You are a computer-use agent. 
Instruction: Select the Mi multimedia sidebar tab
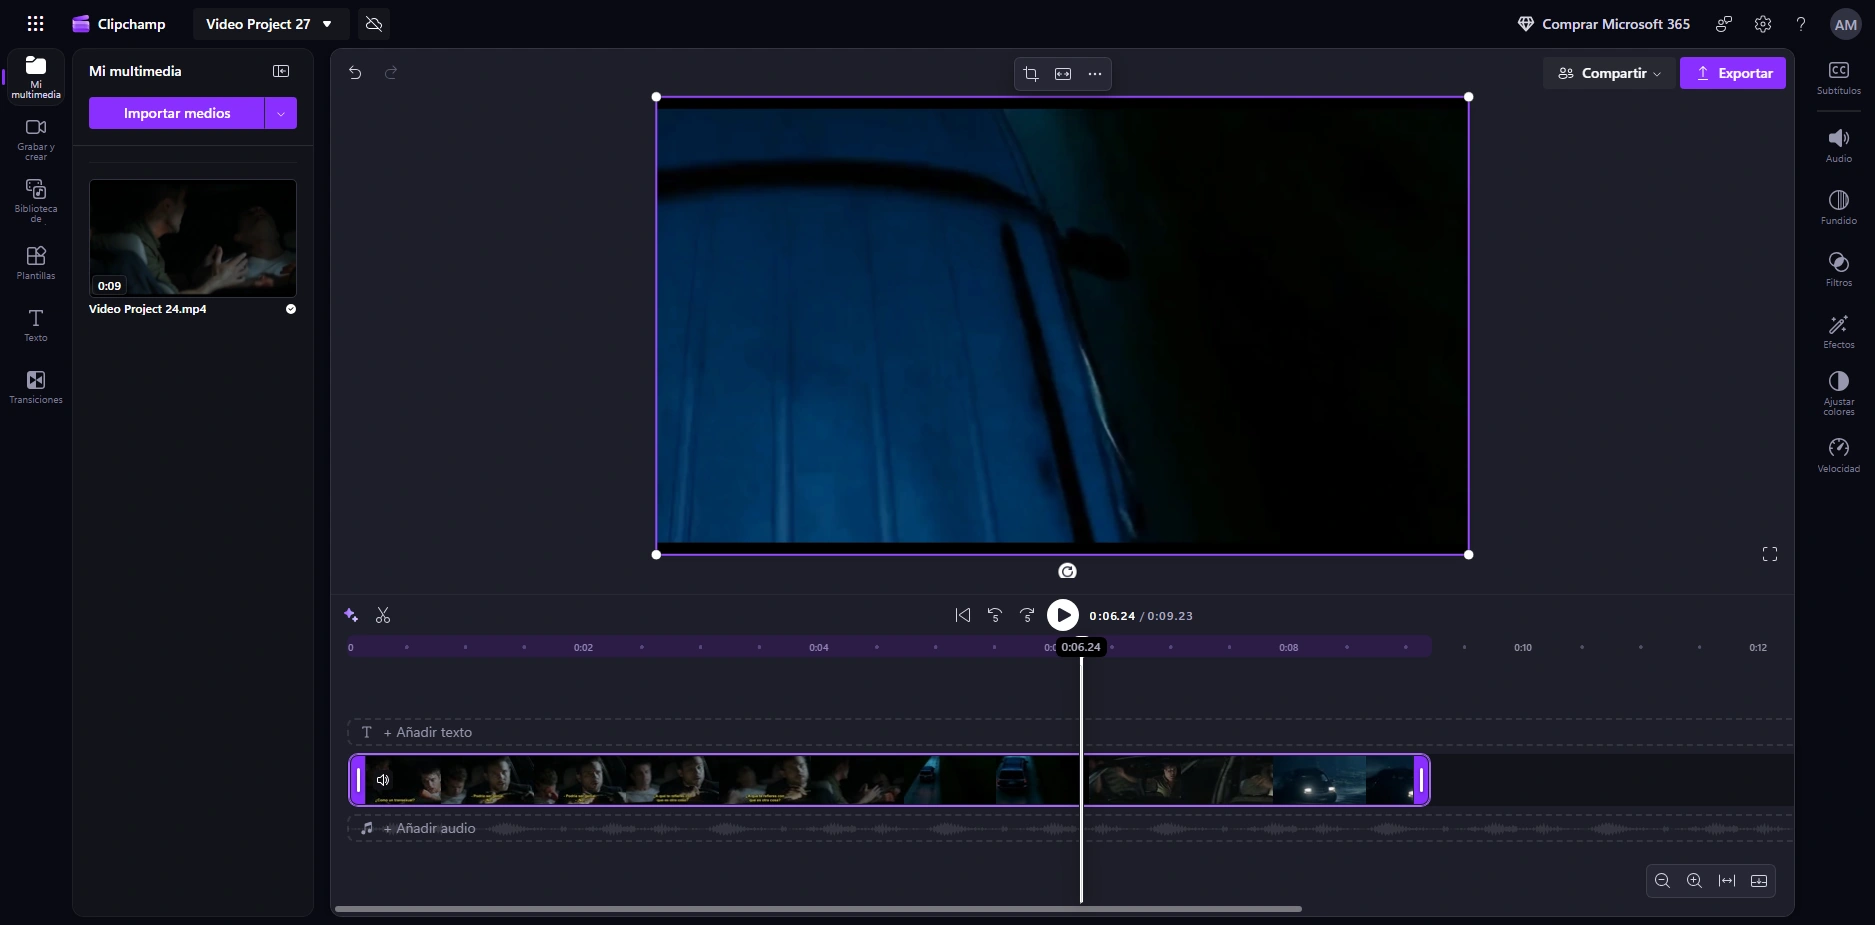click(x=36, y=77)
